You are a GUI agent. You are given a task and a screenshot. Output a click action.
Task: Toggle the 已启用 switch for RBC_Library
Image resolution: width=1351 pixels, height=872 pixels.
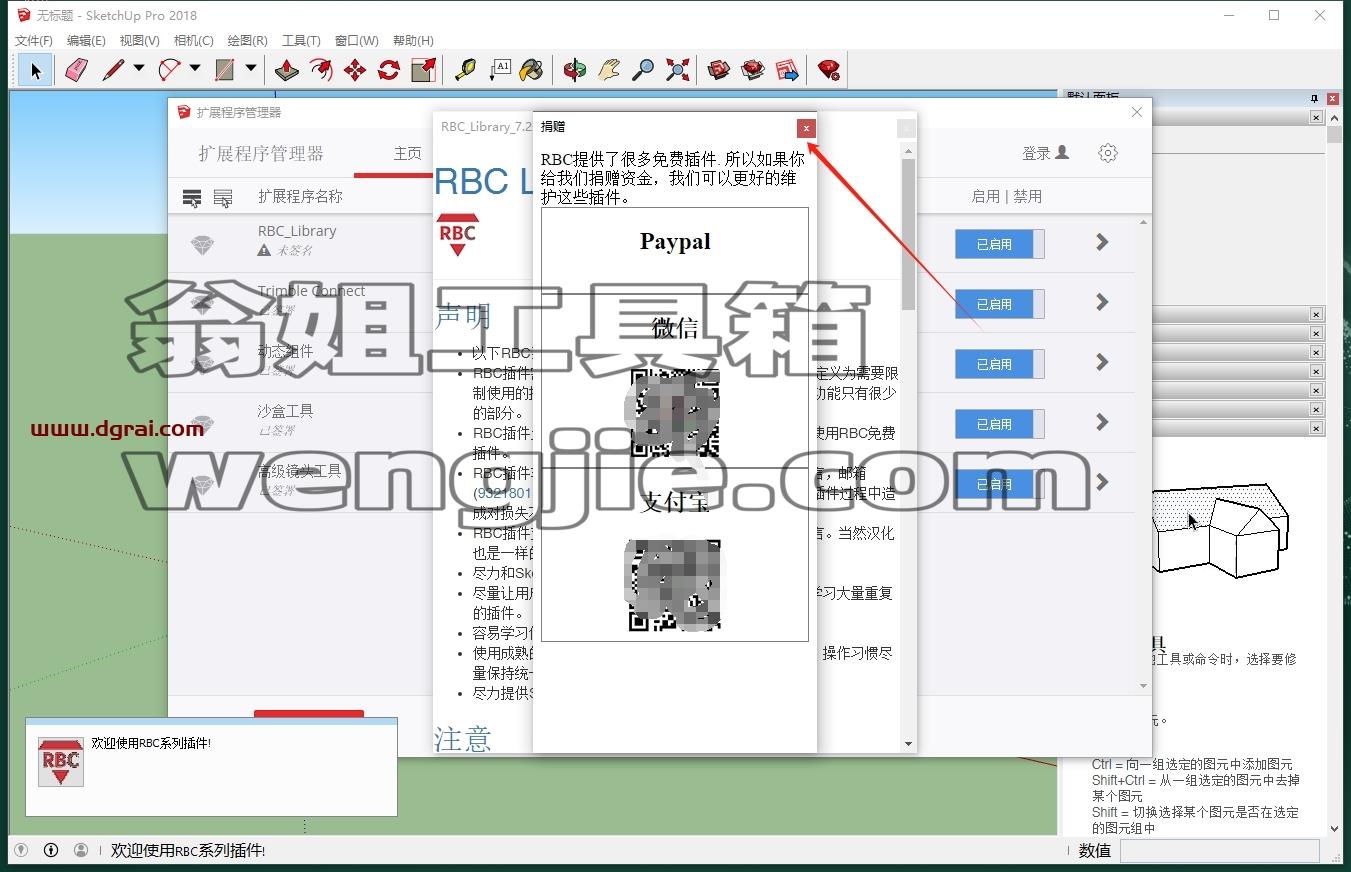(x=999, y=244)
